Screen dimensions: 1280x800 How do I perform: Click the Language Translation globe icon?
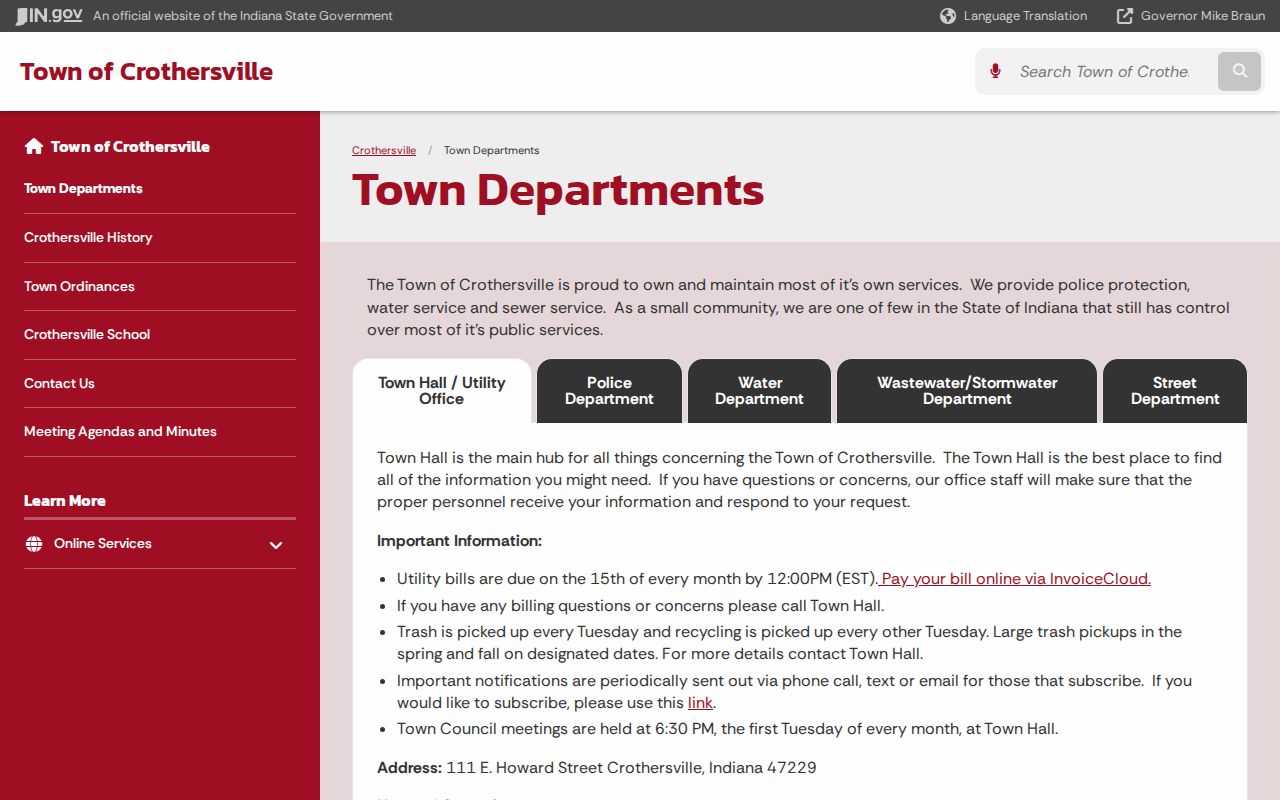(948, 16)
